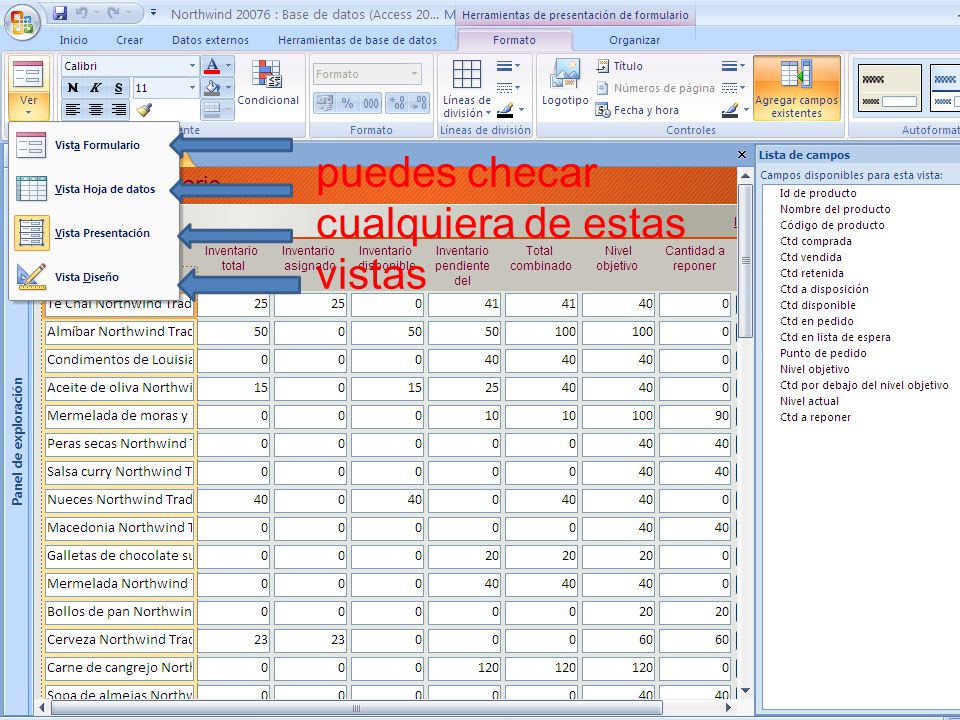The width and height of the screenshot is (960, 720).
Task: Open the Organizar ribbon tab
Action: click(x=634, y=40)
